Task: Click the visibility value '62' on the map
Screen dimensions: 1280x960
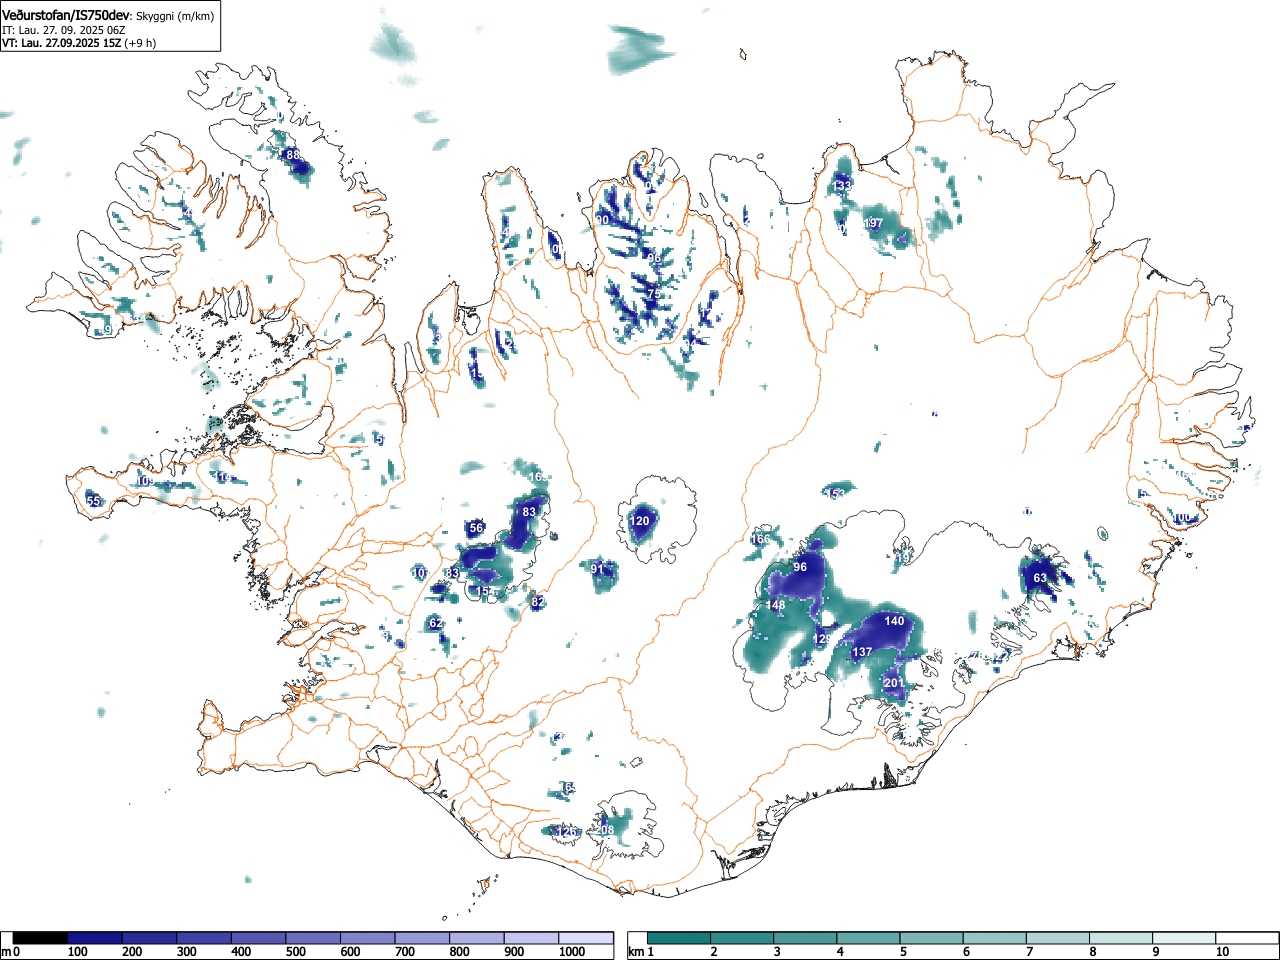Action: [435, 623]
